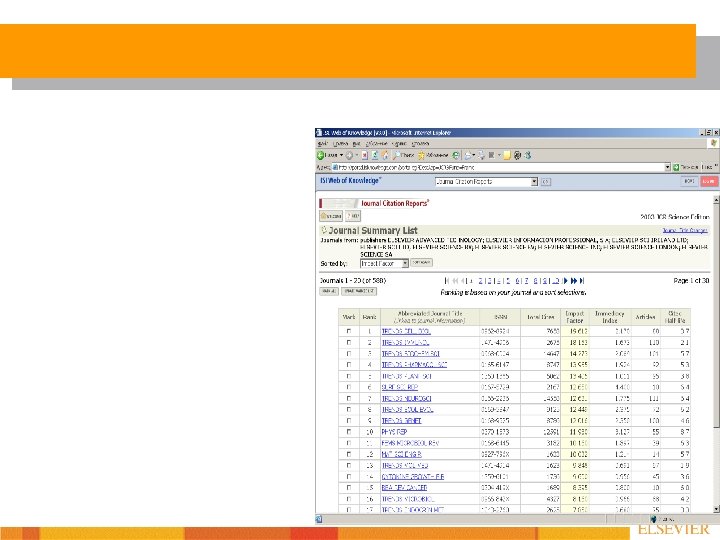Click the Update Marked List button

point(359,291)
